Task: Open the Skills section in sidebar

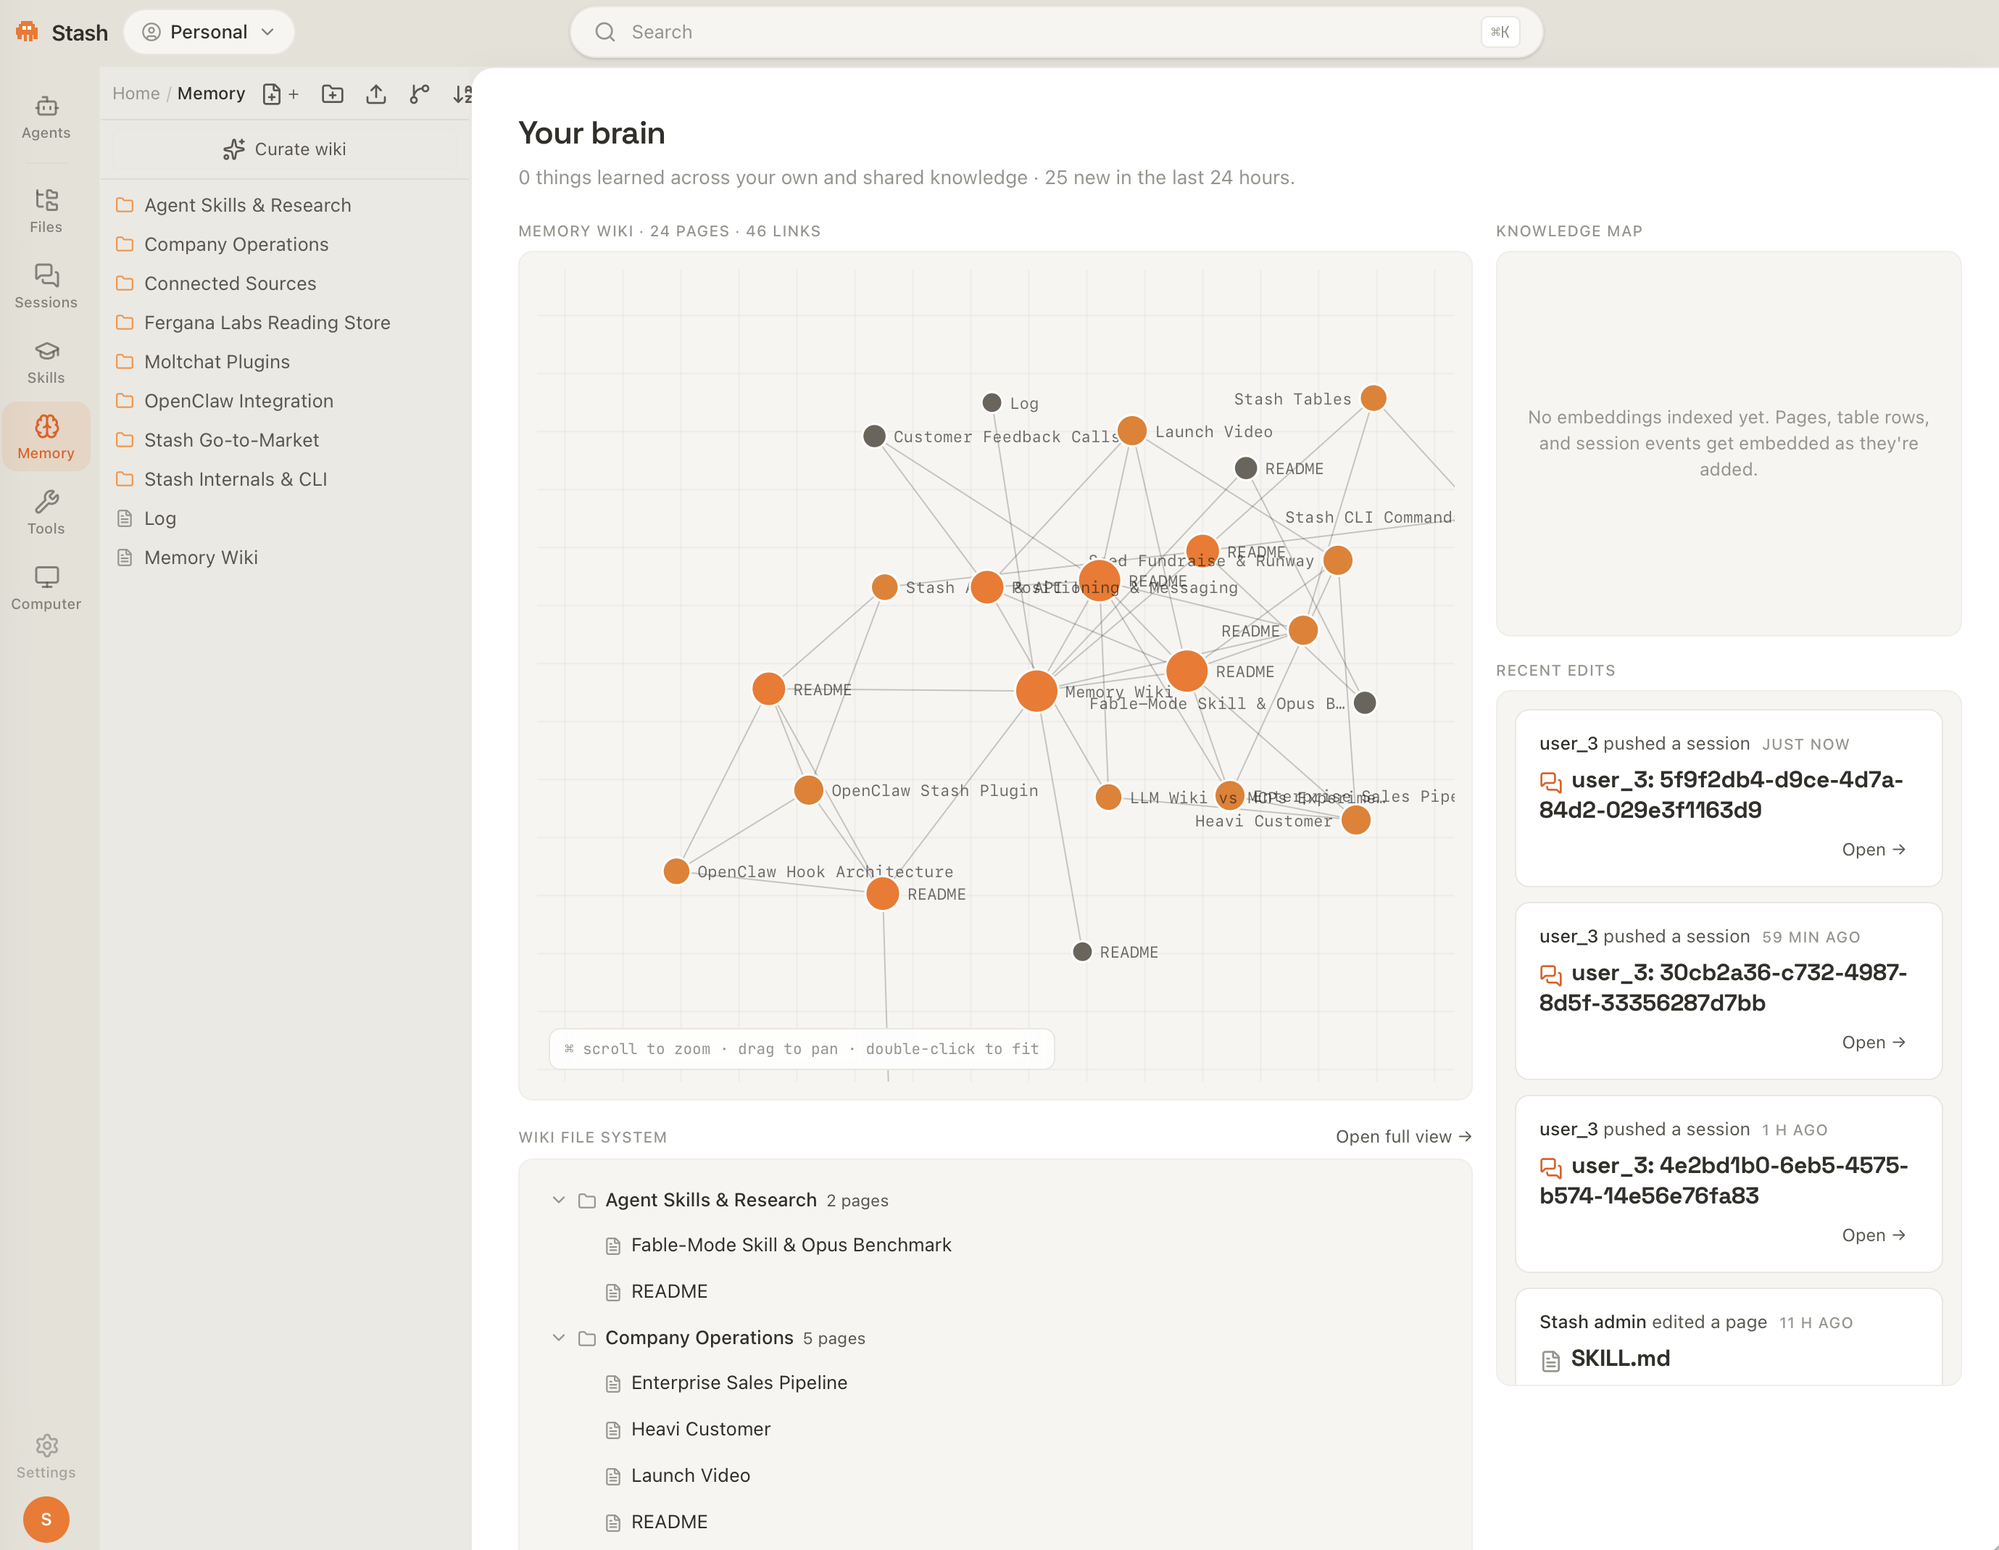Action: pos(46,362)
